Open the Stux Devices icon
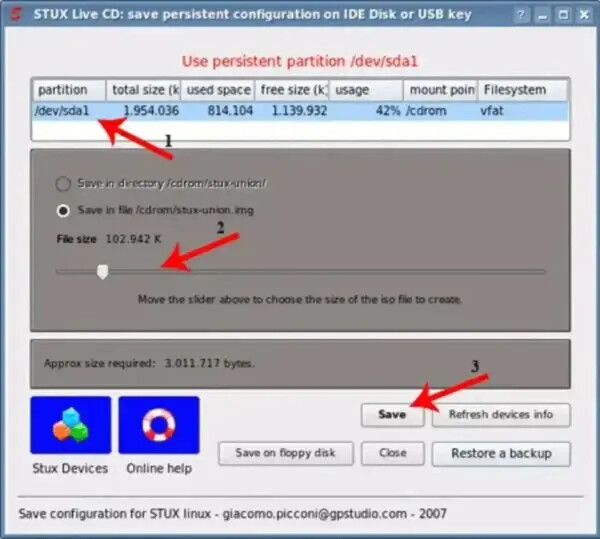The width and height of the screenshot is (600, 539). click(71, 425)
